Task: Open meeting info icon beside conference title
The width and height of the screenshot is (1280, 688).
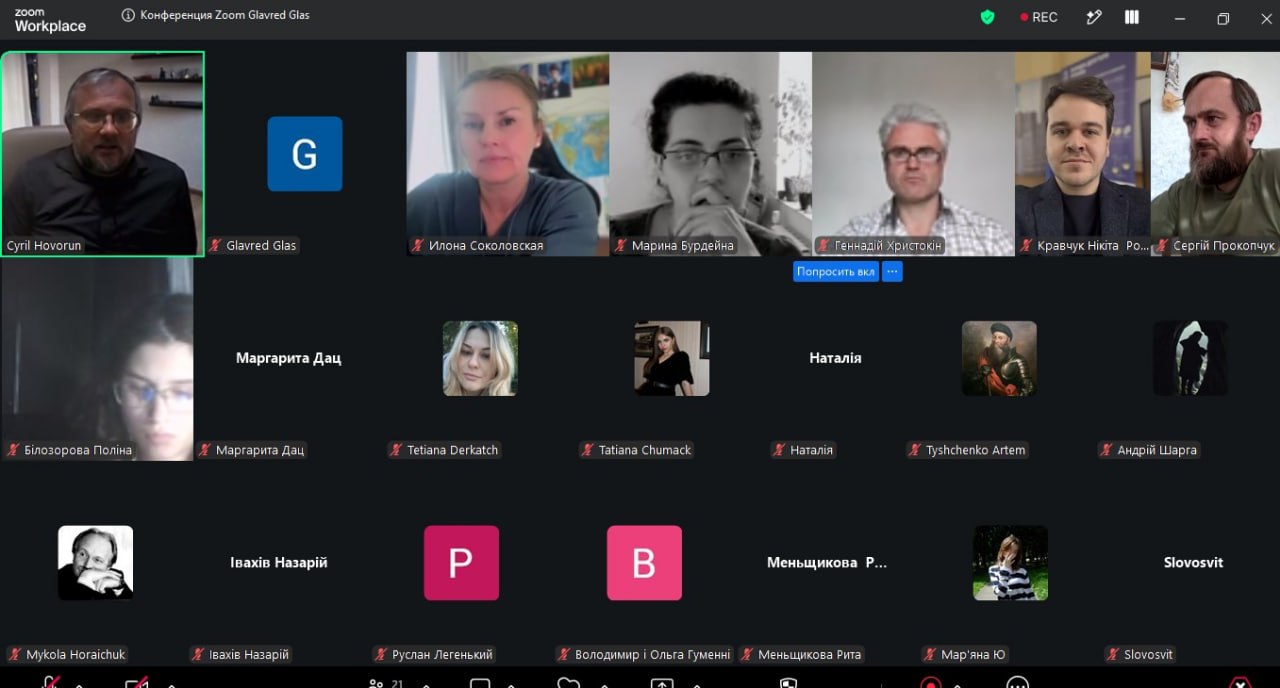Action: 128,15
